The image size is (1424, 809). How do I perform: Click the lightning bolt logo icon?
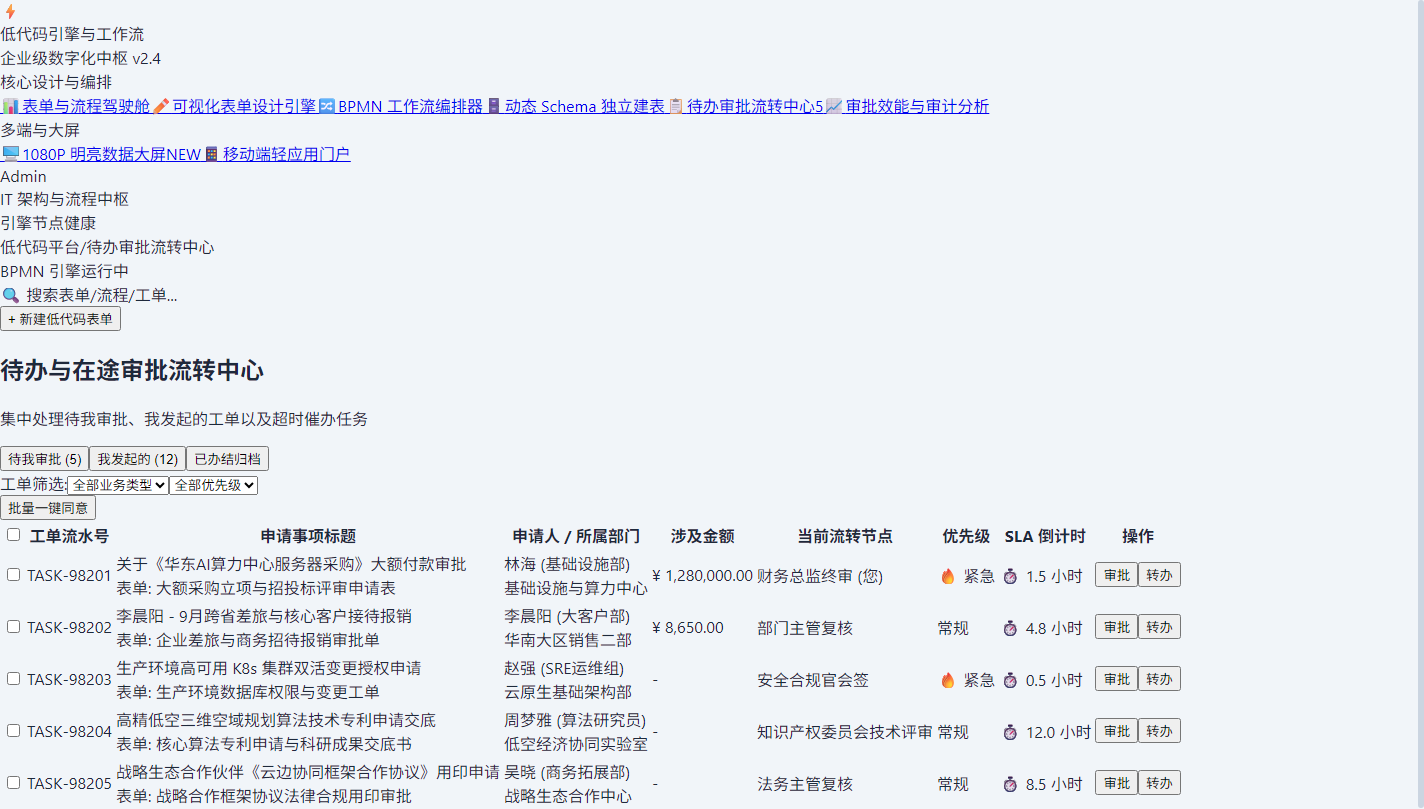click(10, 11)
